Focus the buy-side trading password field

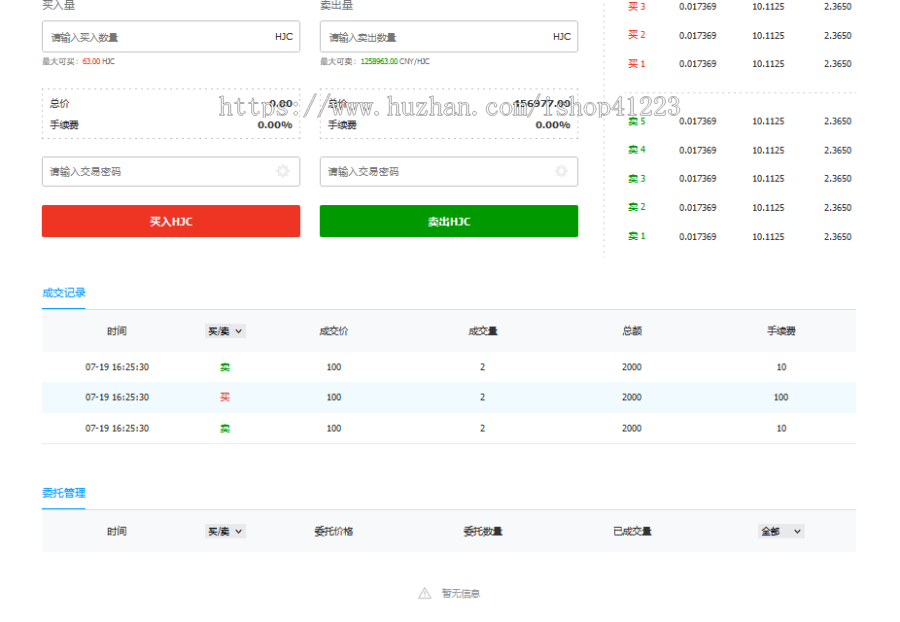coord(170,172)
